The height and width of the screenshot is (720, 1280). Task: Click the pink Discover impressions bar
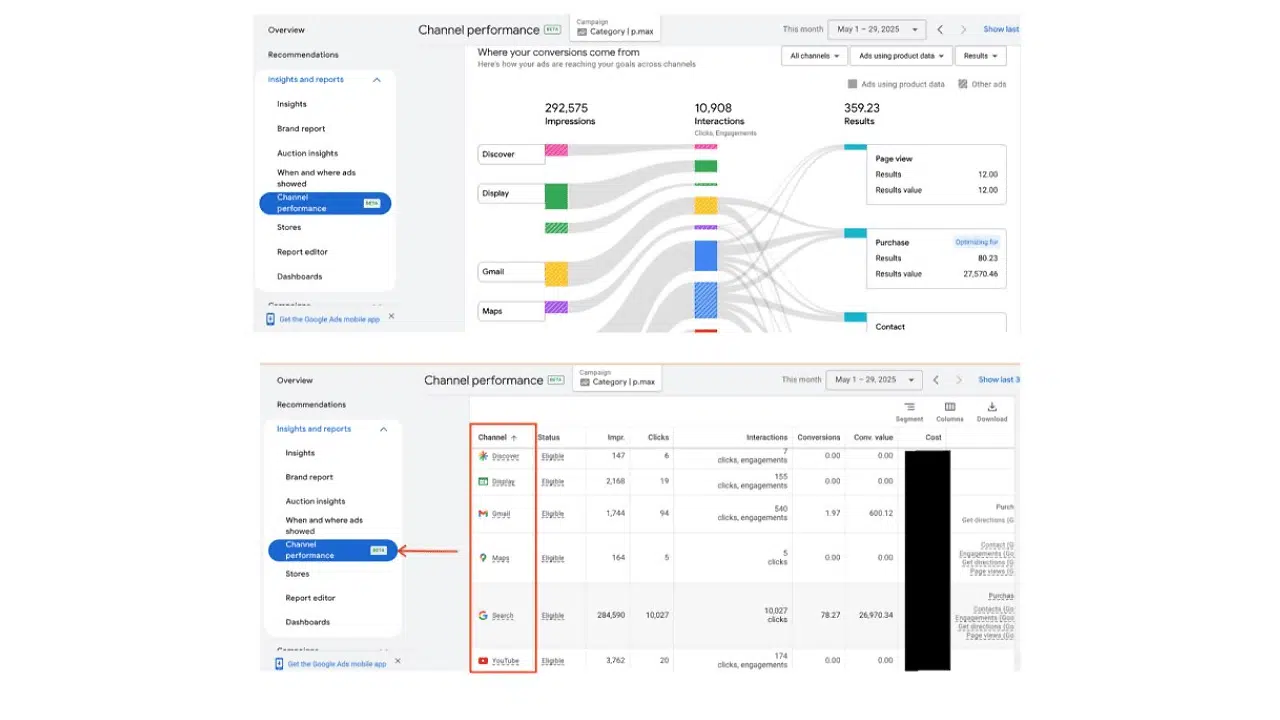556,150
